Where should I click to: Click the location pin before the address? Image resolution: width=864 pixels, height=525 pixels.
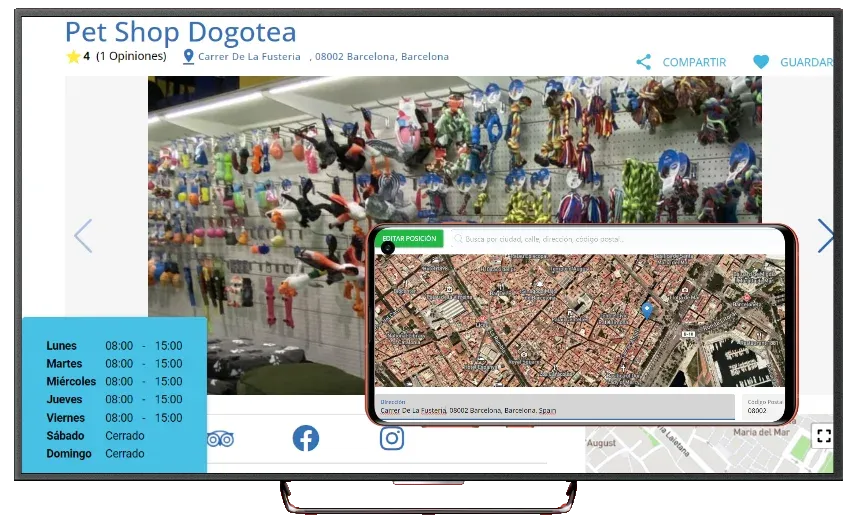tap(188, 56)
